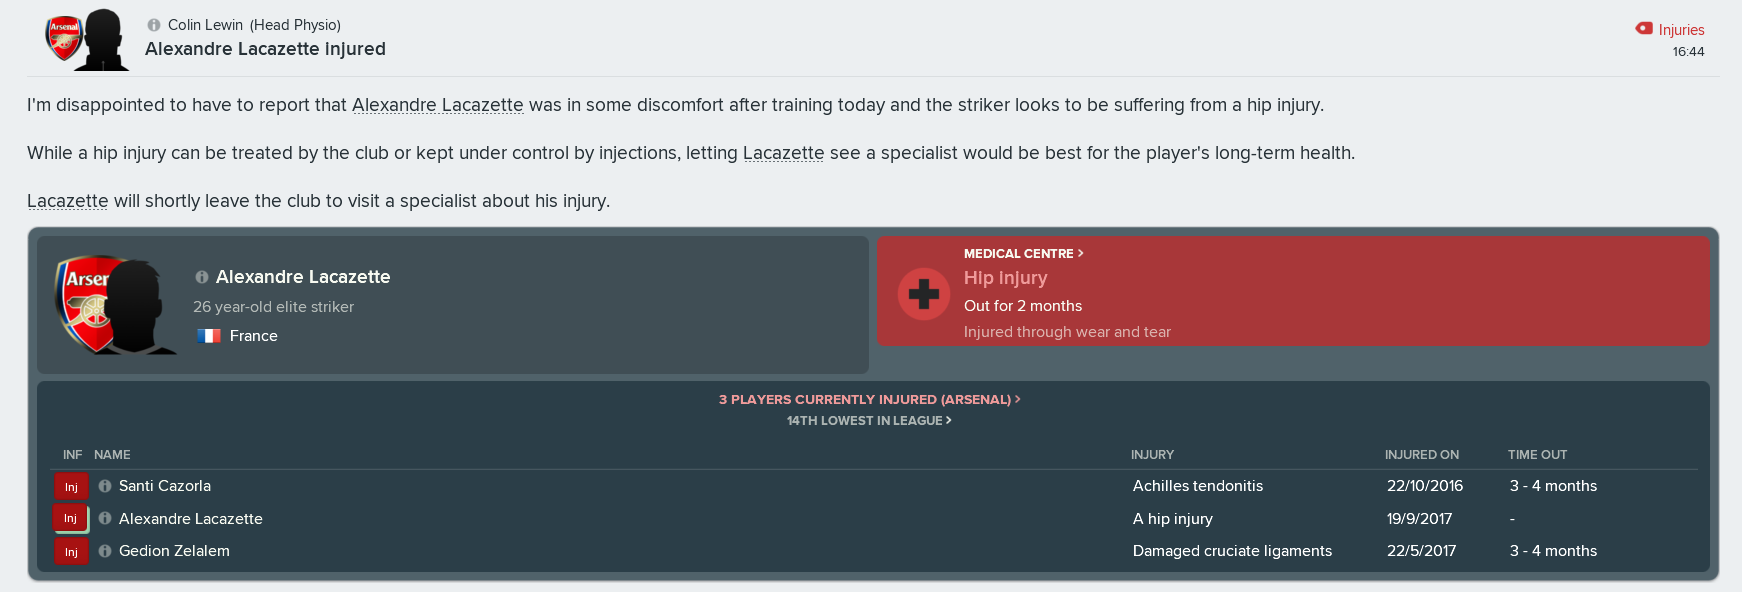Select the Hip Injury title in the red panel
Viewport: 1742px width, 592px height.
(x=1006, y=278)
